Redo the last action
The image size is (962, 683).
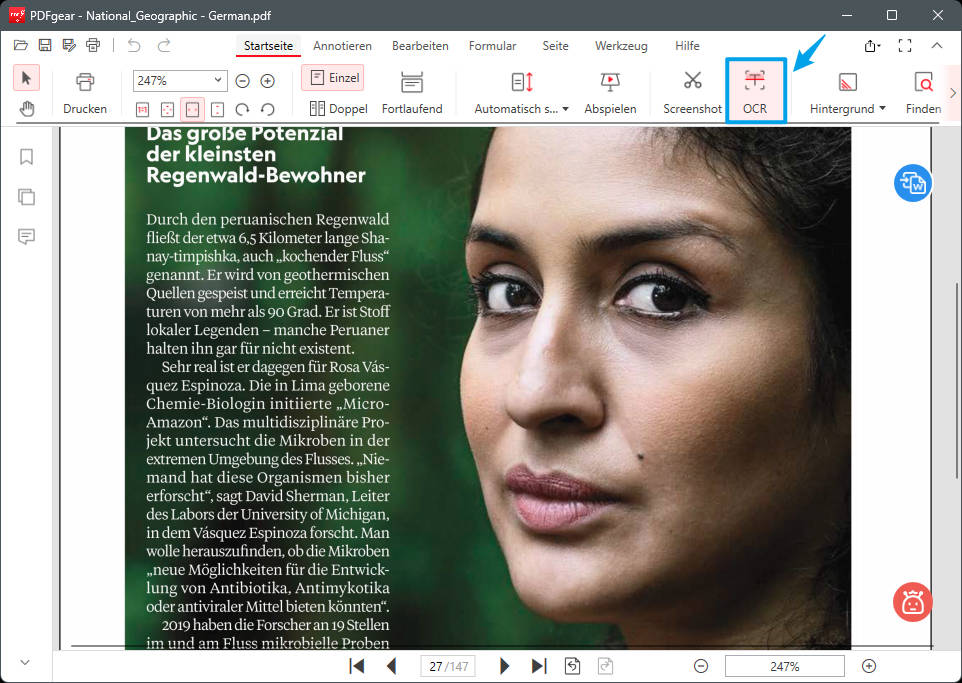(x=164, y=45)
